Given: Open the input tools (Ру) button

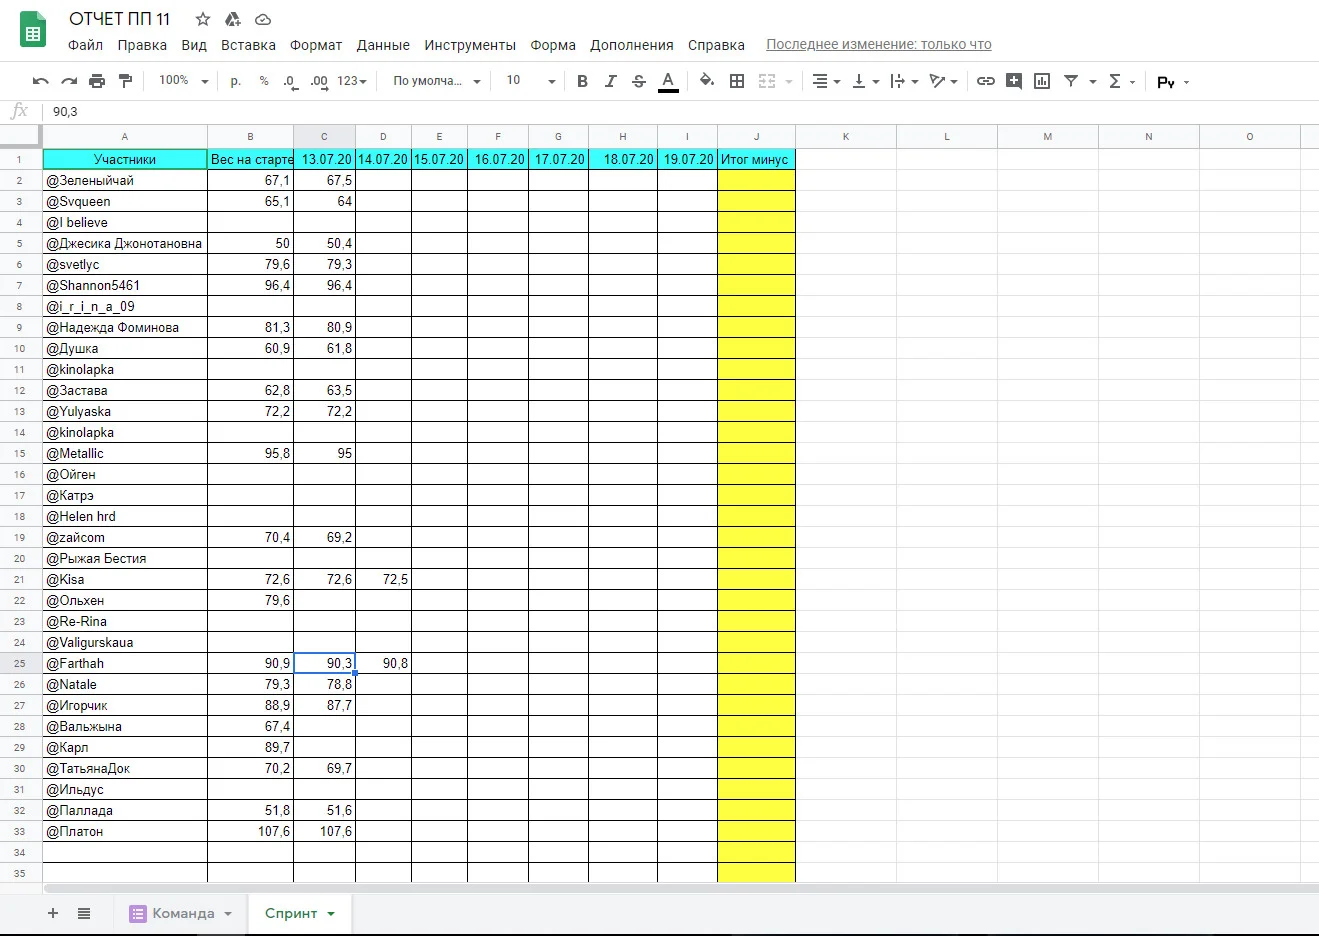Looking at the screenshot, I should click(1166, 82).
